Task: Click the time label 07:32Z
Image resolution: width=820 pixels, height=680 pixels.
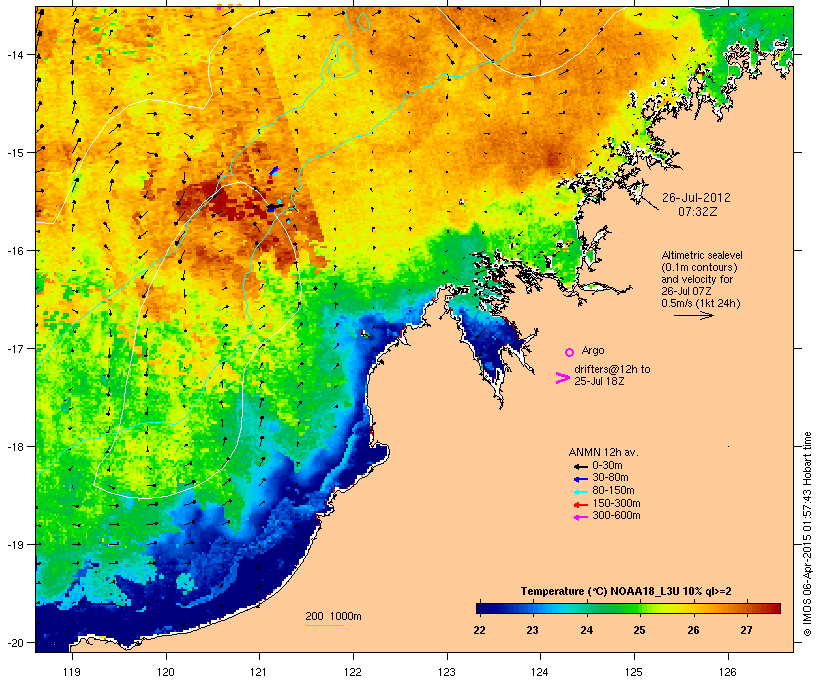Action: click(698, 212)
